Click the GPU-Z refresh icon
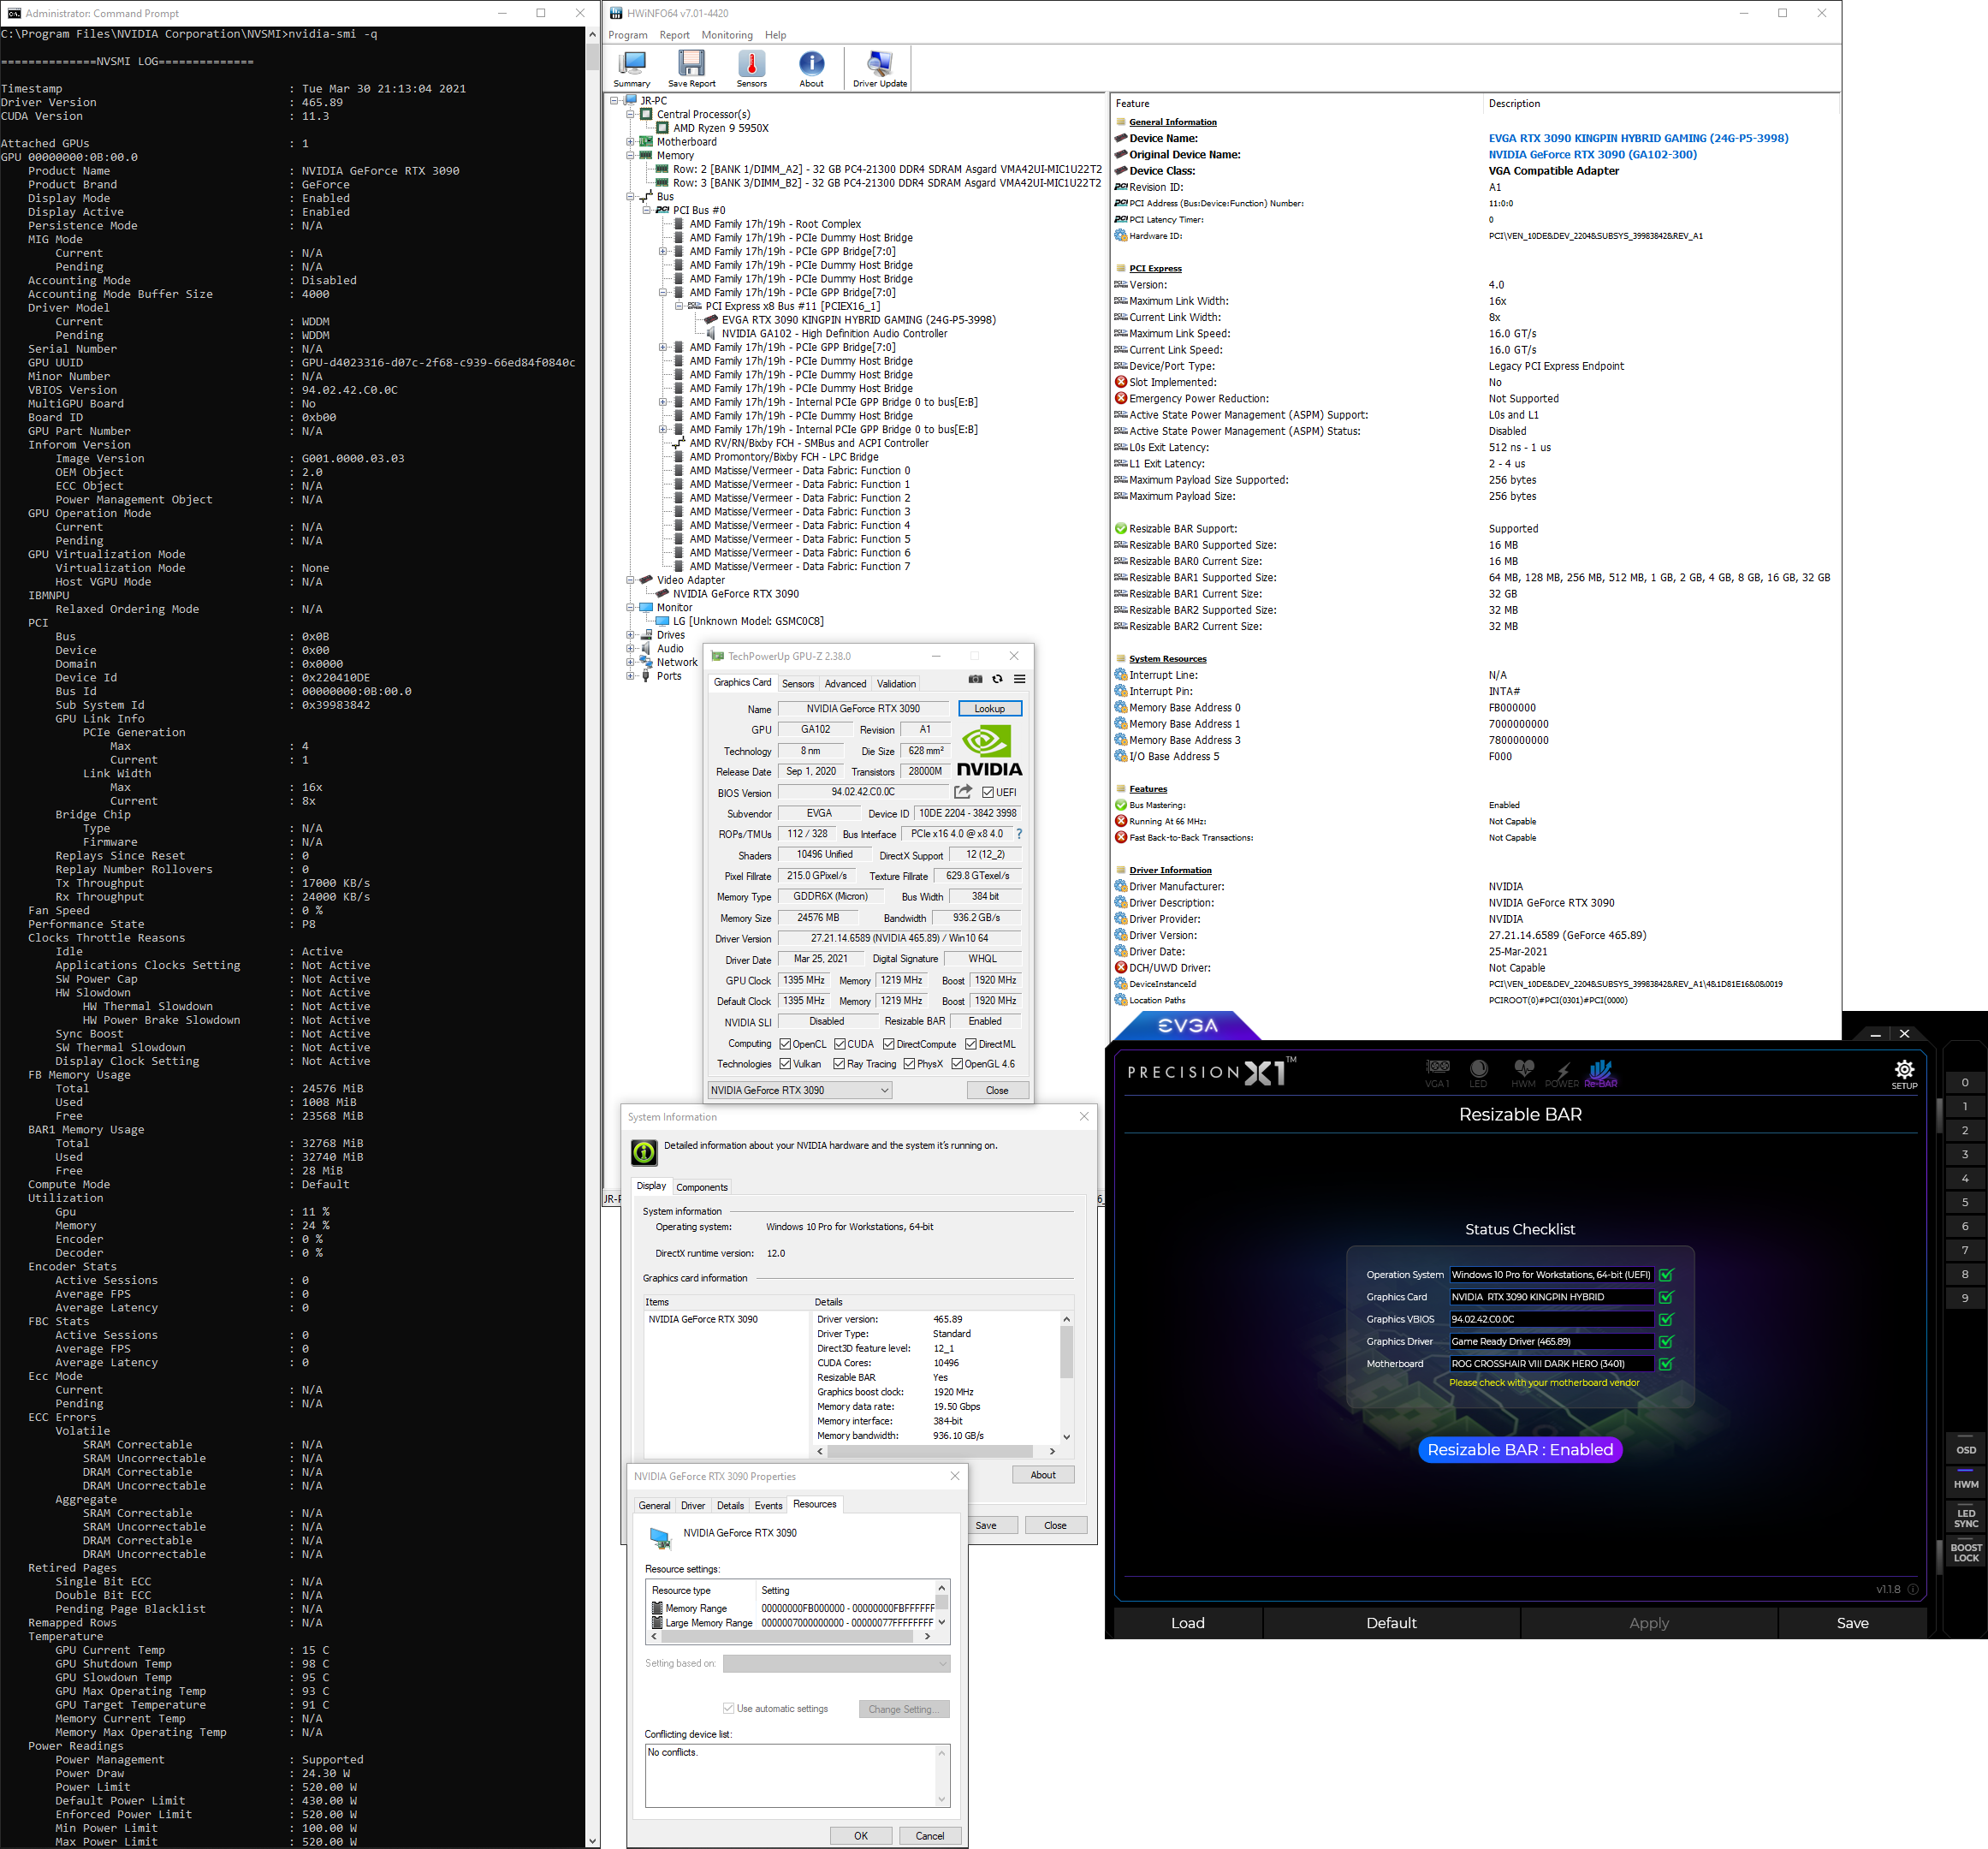The width and height of the screenshot is (1988, 1849). (x=997, y=679)
